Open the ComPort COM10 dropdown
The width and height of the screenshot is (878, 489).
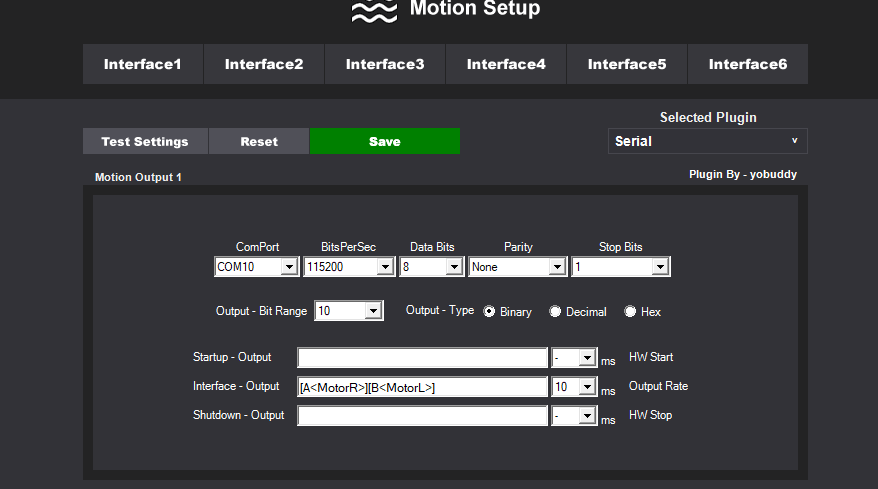pyautogui.click(x=257, y=267)
